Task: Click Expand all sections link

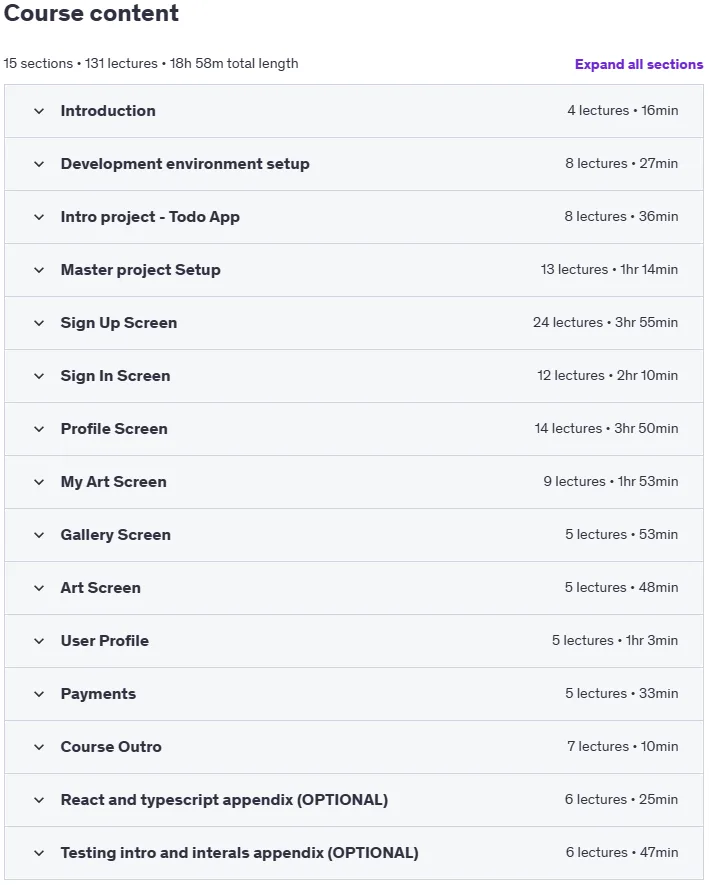Action: coord(639,64)
